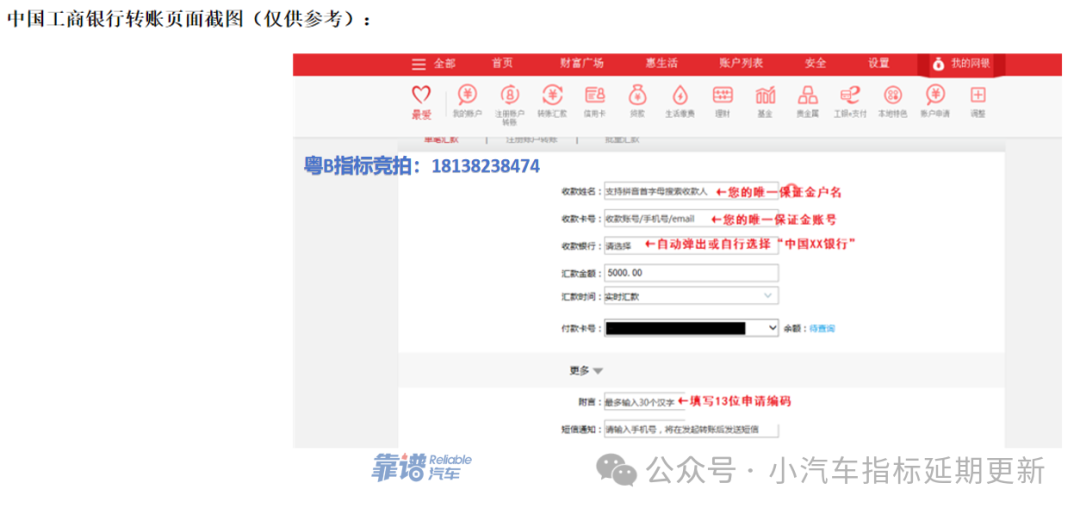Expand the 更多 section arrow
The width and height of the screenshot is (1080, 514).
(x=598, y=370)
